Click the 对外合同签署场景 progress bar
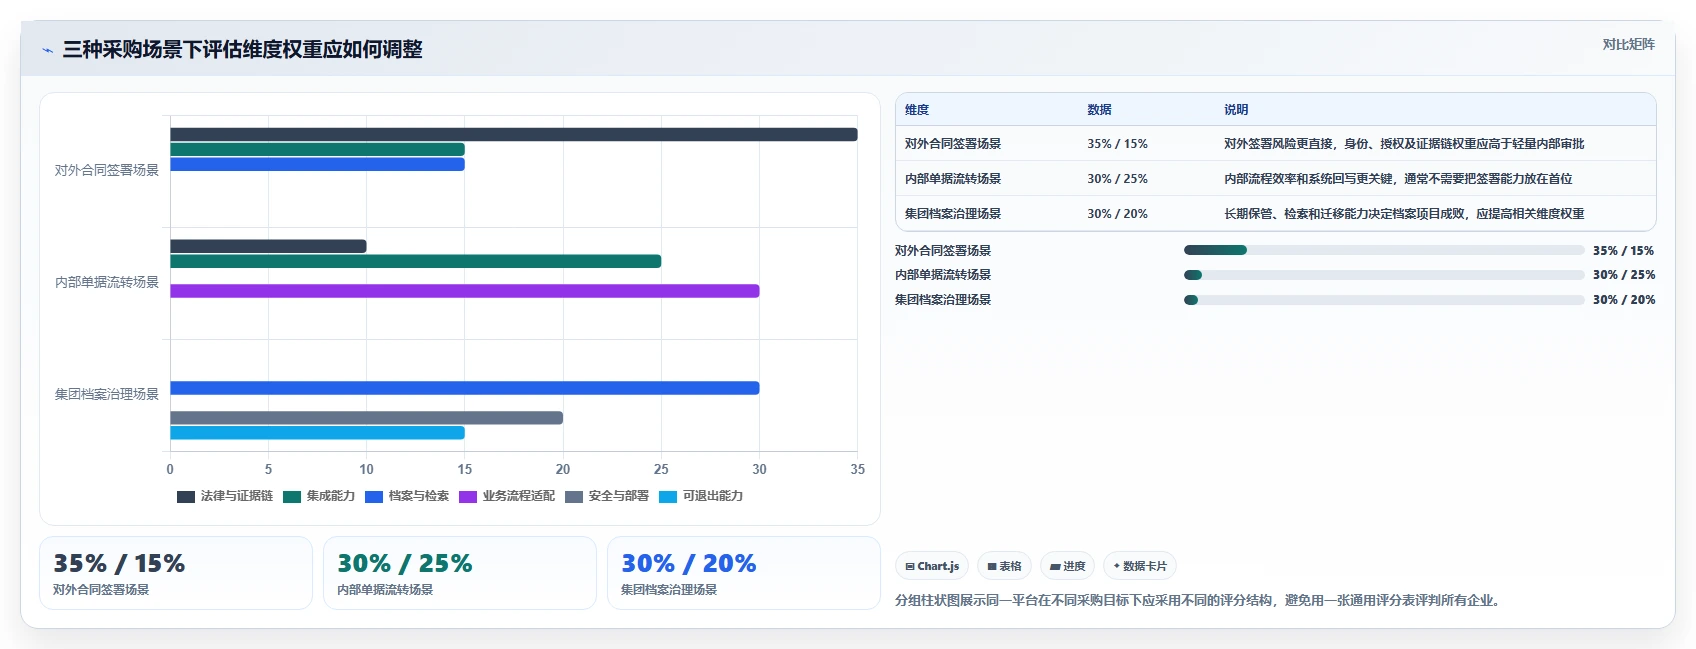Viewport: 1696px width, 649px height. pyautogui.click(x=1384, y=250)
